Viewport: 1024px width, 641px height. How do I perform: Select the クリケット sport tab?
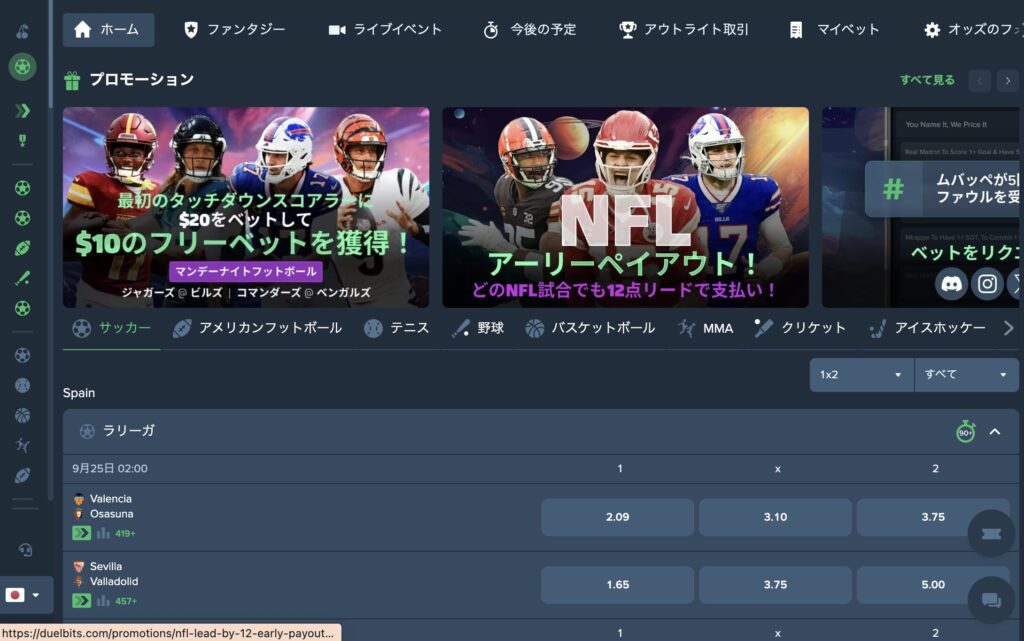click(x=800, y=328)
